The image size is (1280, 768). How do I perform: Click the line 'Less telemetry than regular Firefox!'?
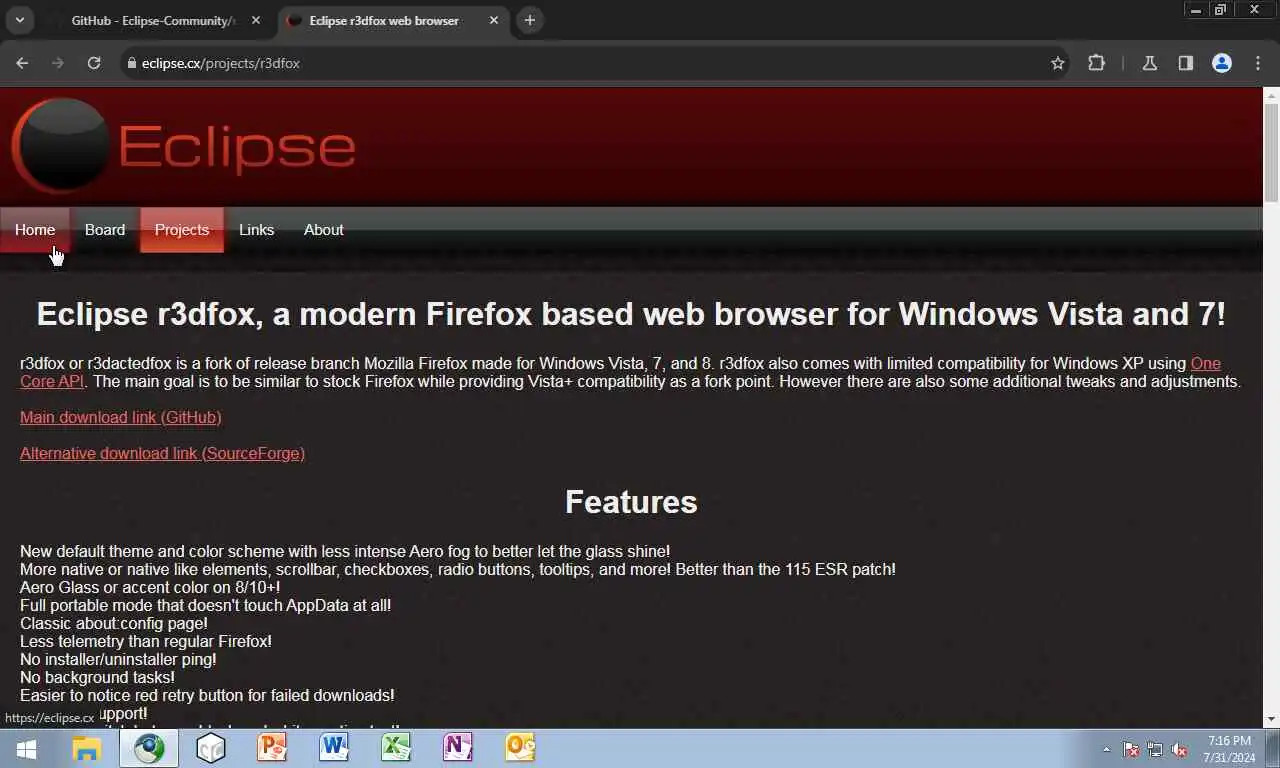coord(146,641)
